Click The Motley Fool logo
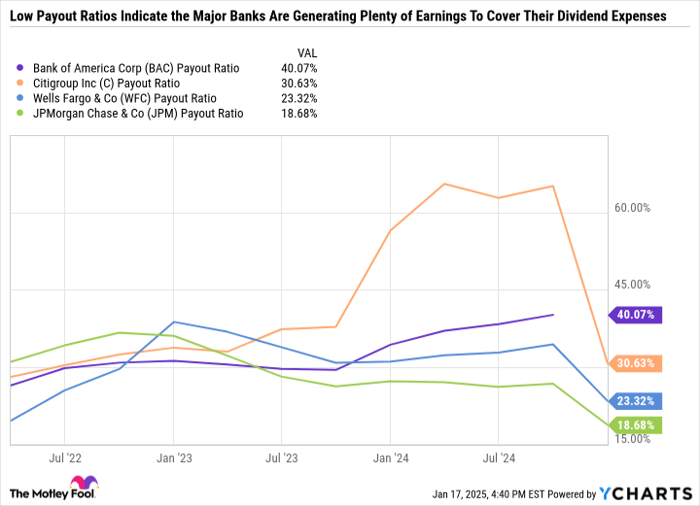The width and height of the screenshot is (700, 506). 54,488
